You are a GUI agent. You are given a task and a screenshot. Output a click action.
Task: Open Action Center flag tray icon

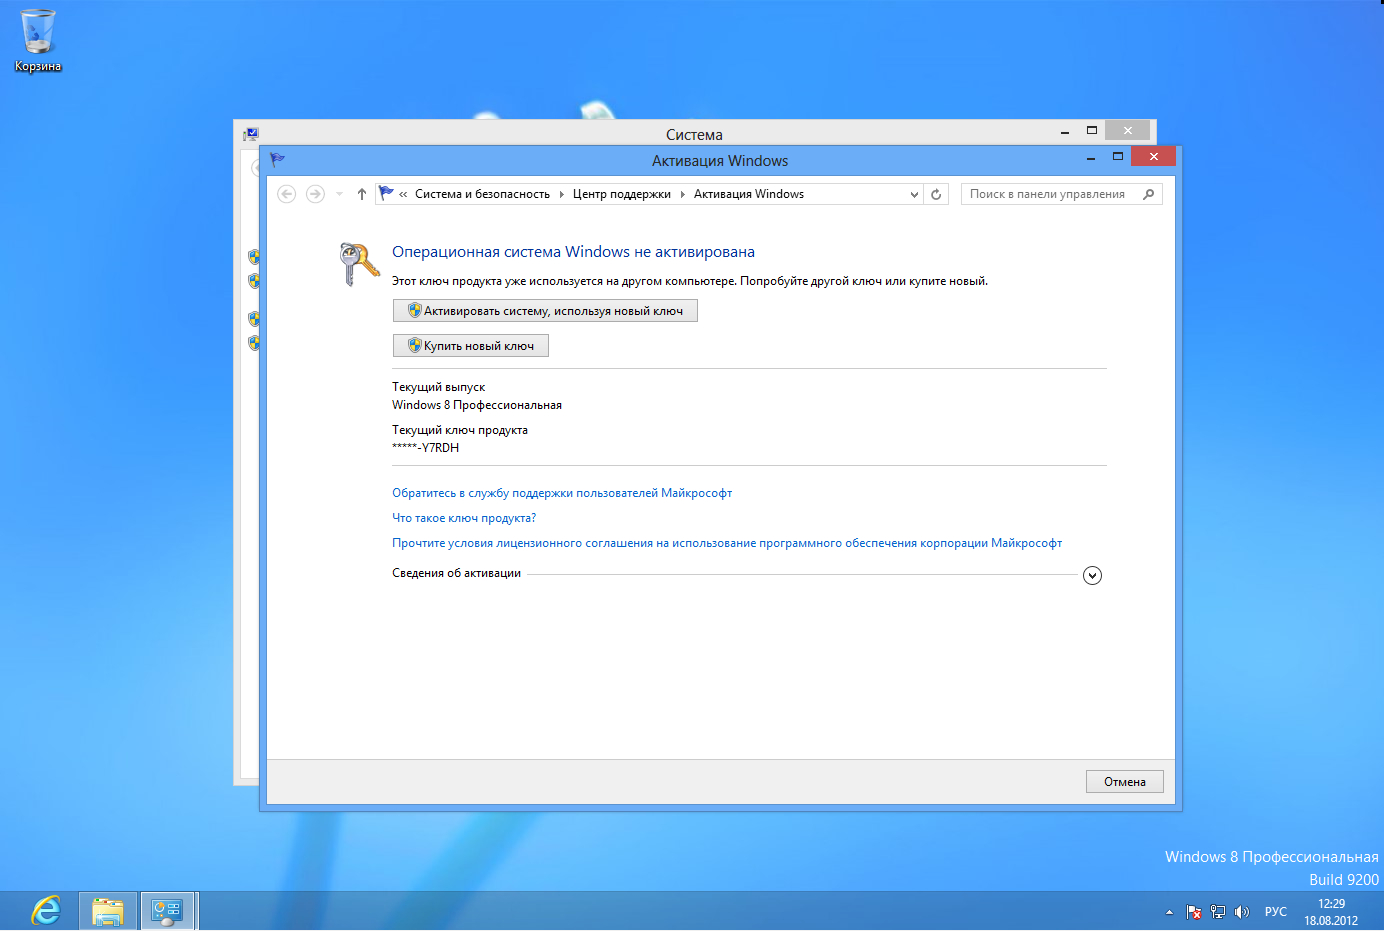pos(1194,912)
